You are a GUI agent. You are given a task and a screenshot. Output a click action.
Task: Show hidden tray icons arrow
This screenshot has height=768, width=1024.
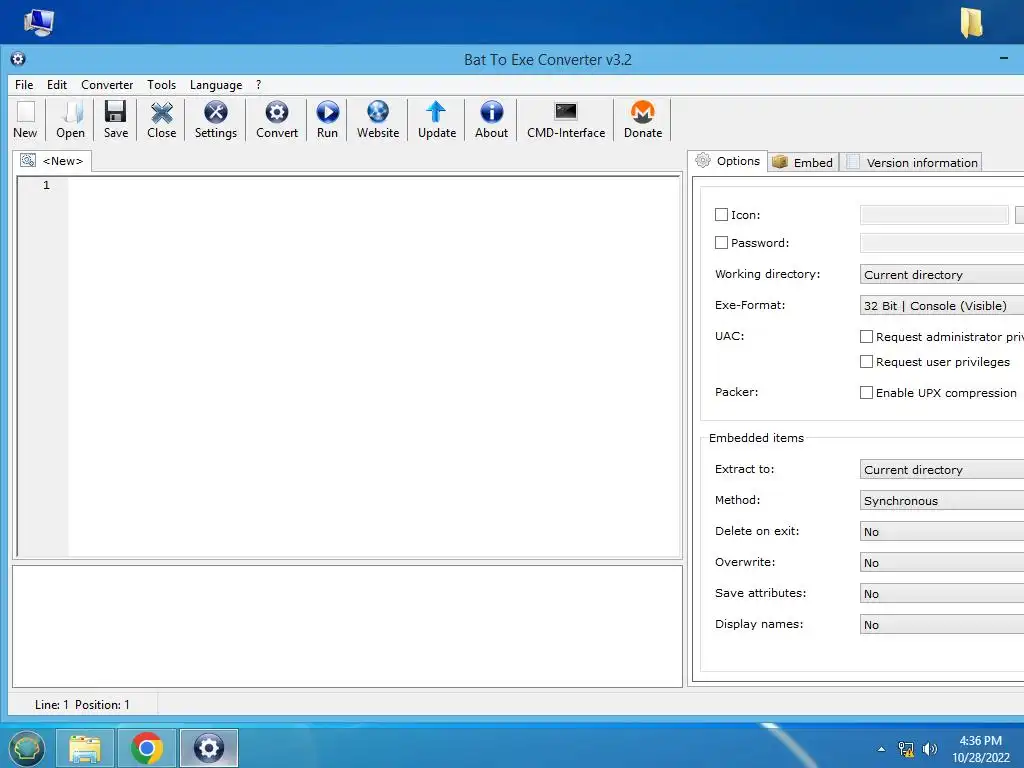(x=881, y=749)
